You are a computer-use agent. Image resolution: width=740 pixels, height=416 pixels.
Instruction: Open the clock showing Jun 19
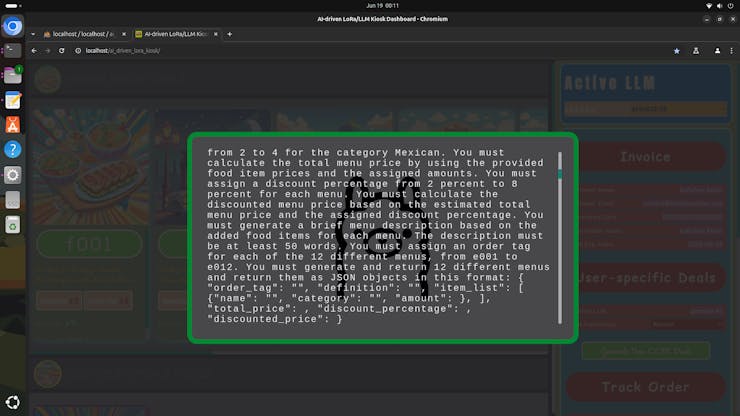pos(382,6)
